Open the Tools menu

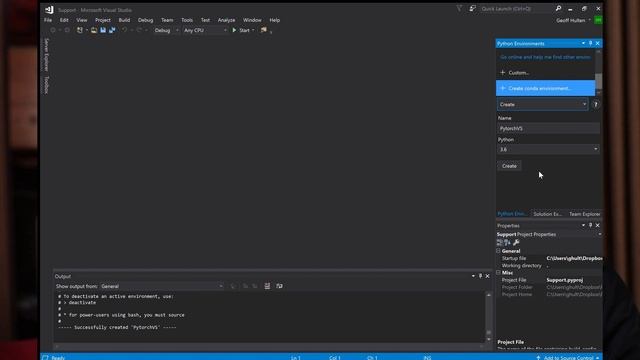187,20
